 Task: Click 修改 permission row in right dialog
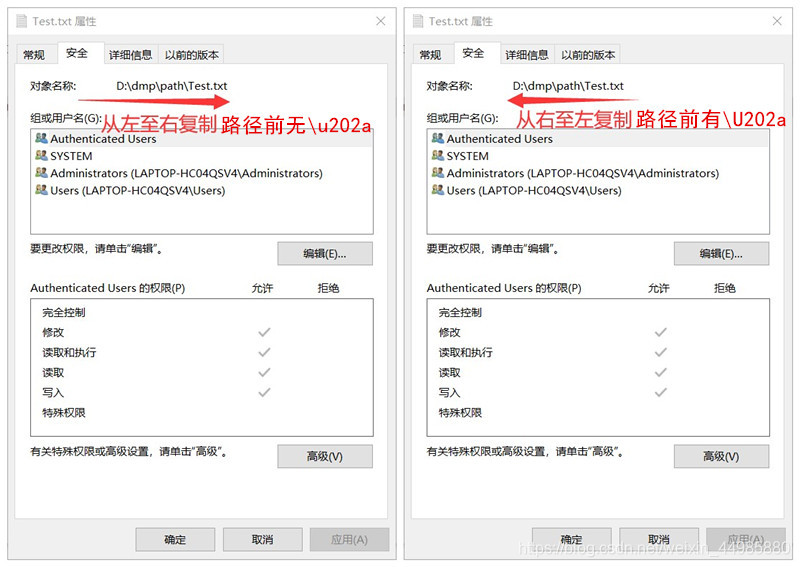coord(598,332)
